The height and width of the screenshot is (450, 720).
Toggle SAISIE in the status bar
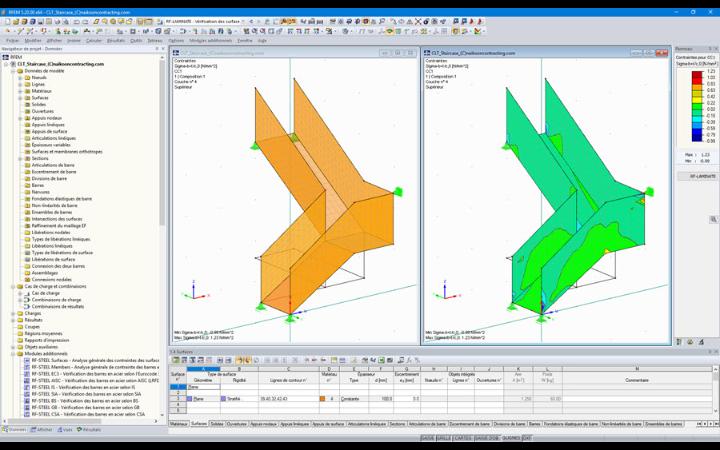pyautogui.click(x=428, y=438)
